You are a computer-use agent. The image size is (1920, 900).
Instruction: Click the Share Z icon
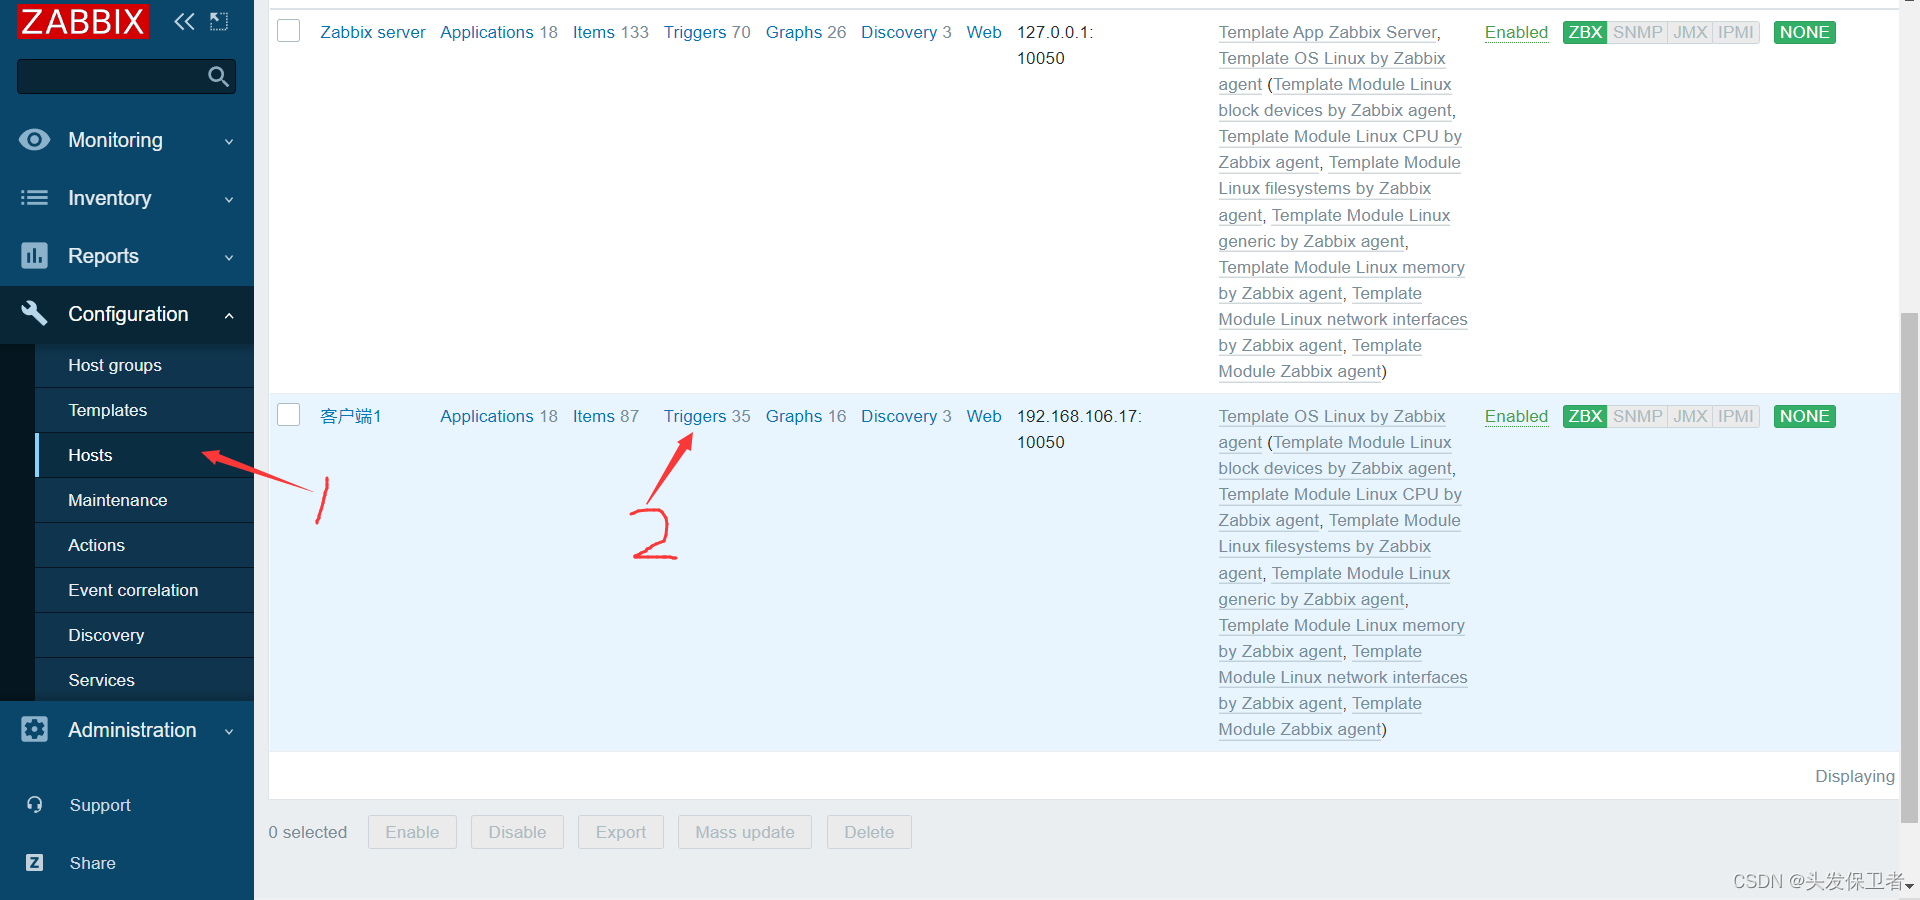pos(35,863)
